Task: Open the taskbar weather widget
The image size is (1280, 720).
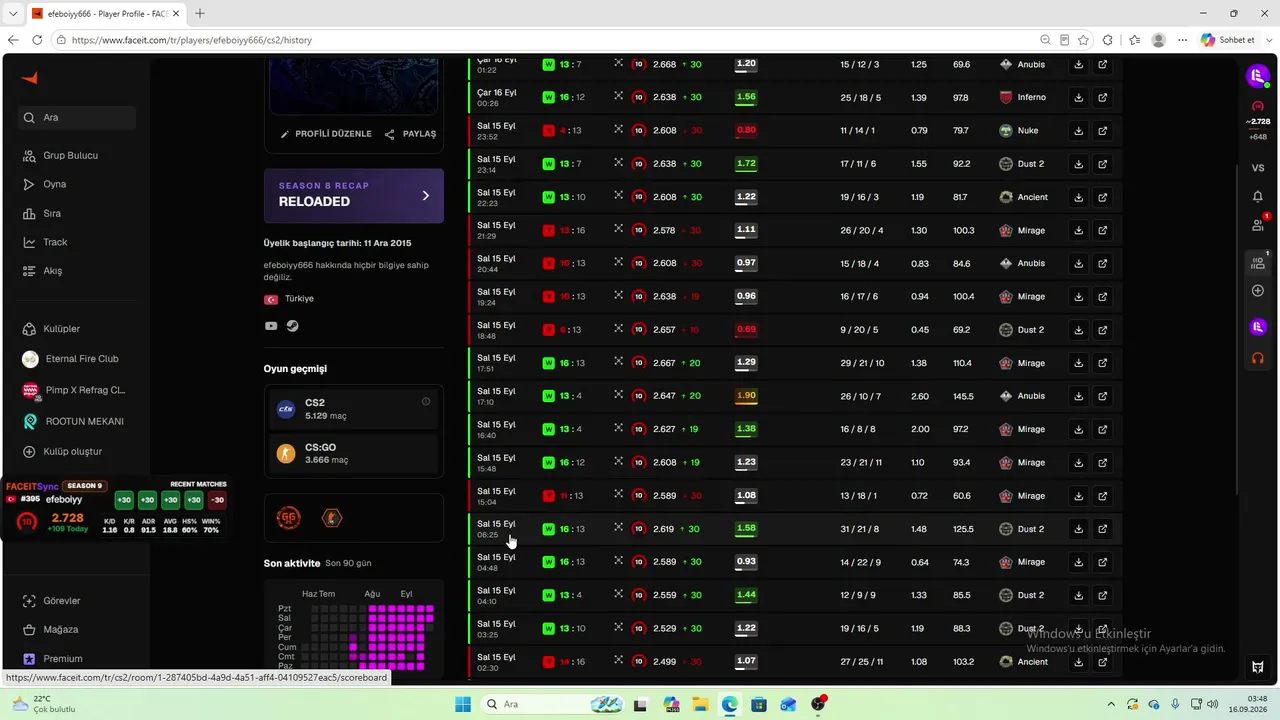Action: (x=42, y=704)
